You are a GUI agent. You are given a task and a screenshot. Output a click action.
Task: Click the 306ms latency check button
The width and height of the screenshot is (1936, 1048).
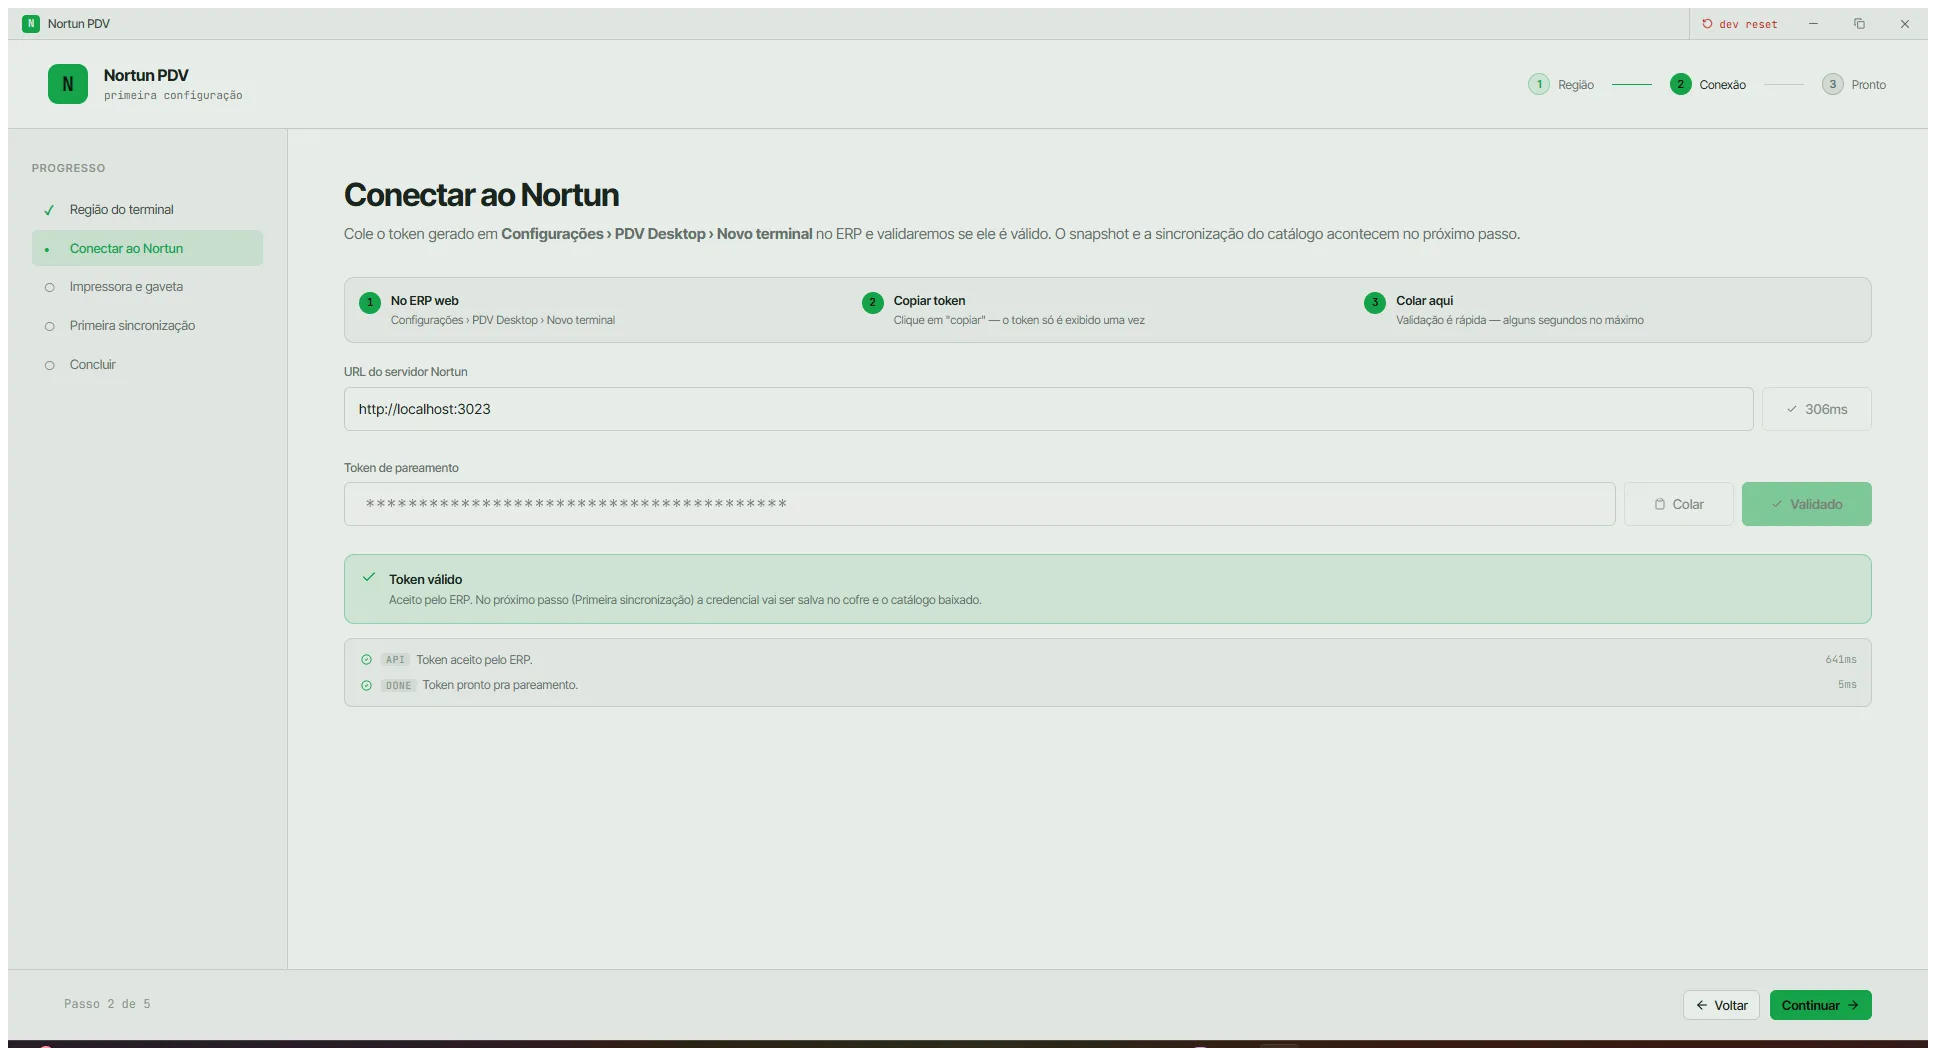[x=1816, y=409]
